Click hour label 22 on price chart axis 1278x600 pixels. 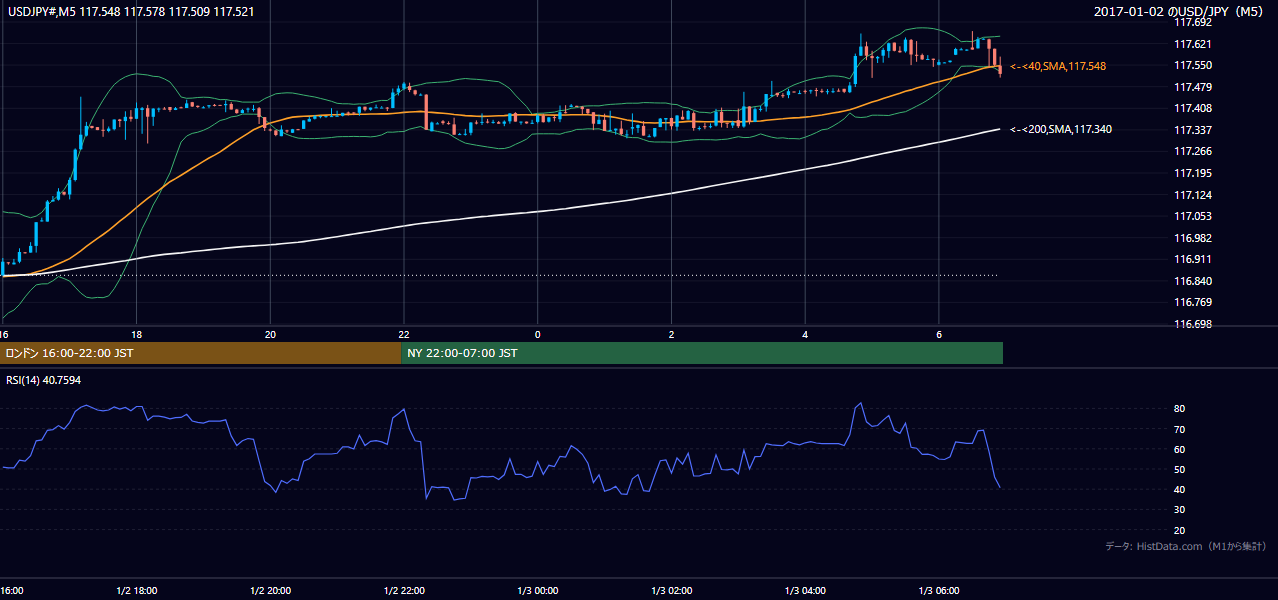(404, 333)
